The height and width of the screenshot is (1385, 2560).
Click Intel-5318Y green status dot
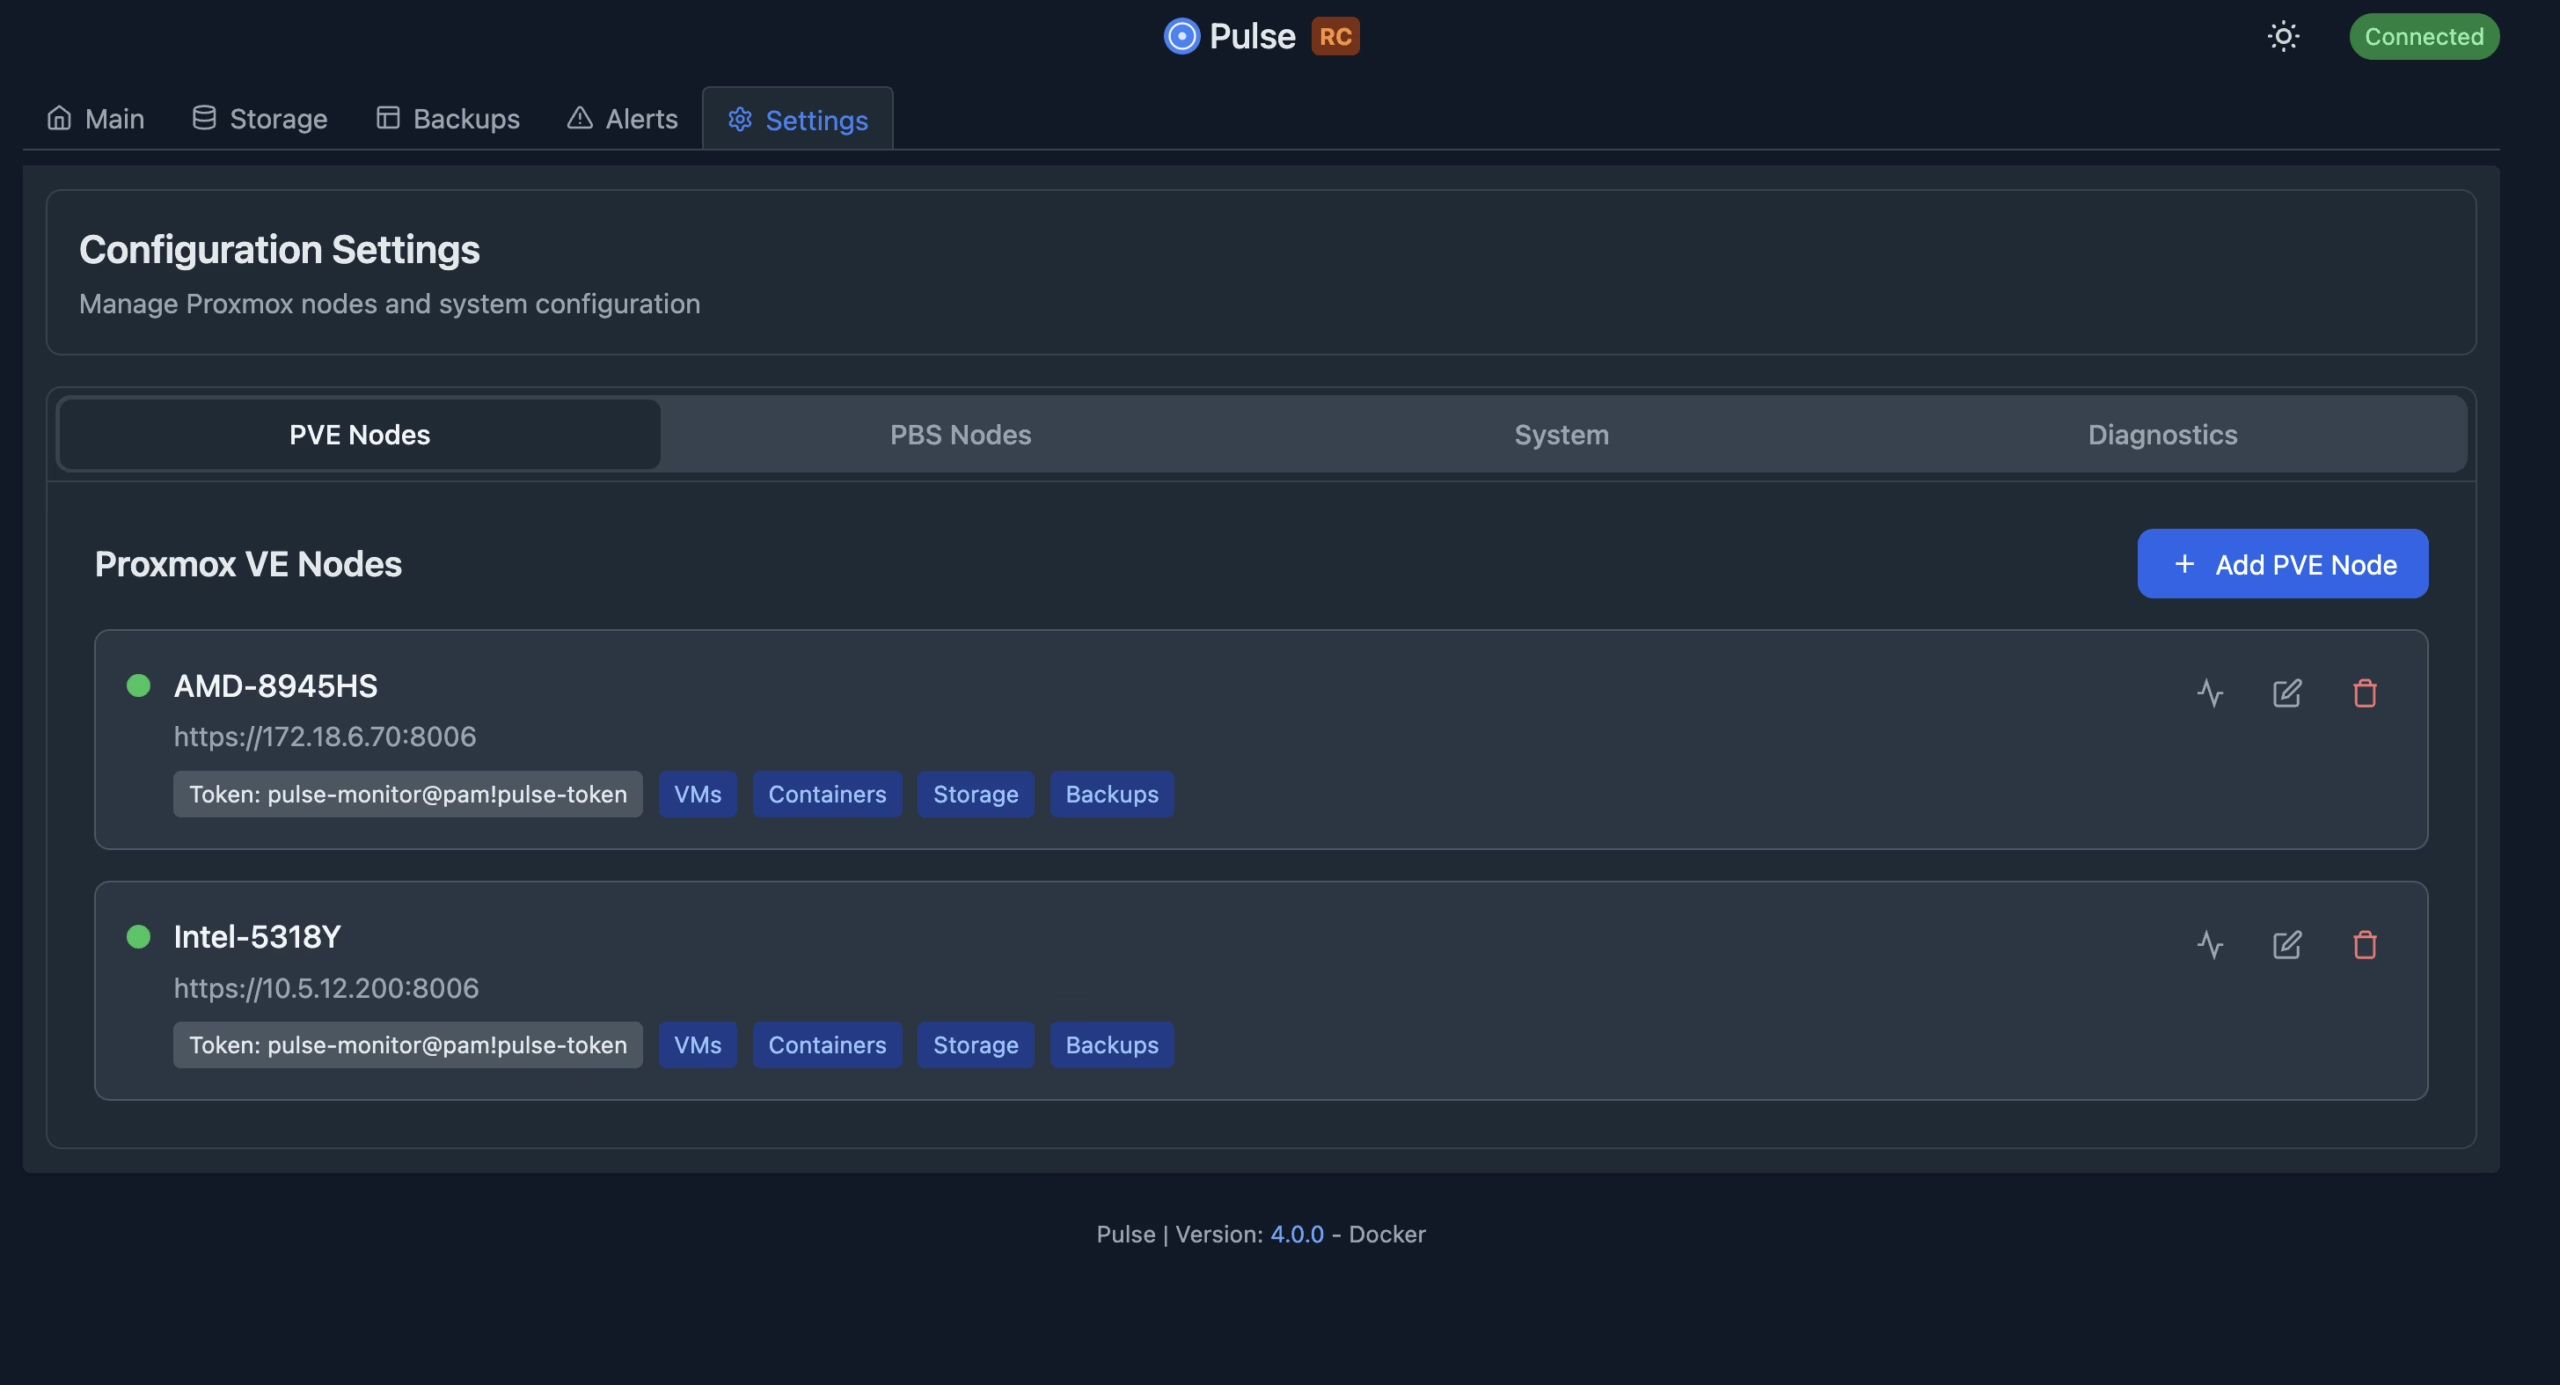[139, 936]
